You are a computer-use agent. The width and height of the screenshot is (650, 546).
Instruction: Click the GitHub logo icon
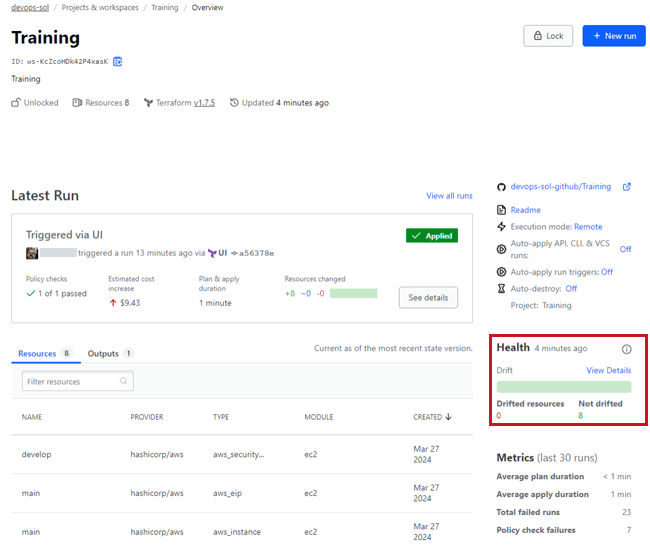click(501, 187)
